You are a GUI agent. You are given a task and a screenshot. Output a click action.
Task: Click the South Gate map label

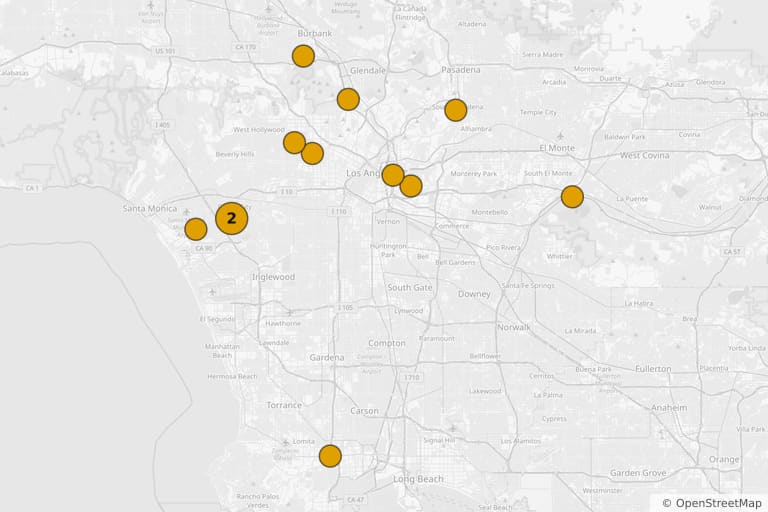(410, 288)
